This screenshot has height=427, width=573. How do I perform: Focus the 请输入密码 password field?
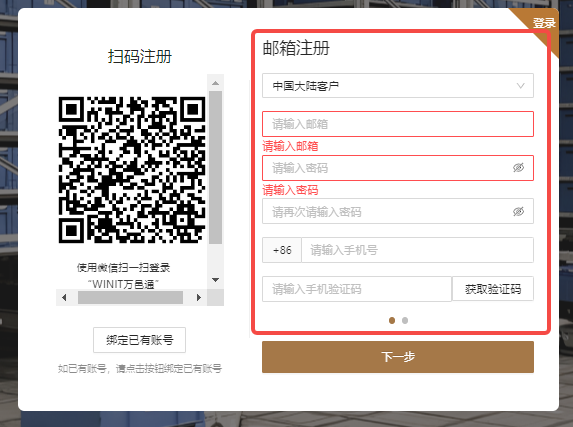pyautogui.click(x=398, y=168)
